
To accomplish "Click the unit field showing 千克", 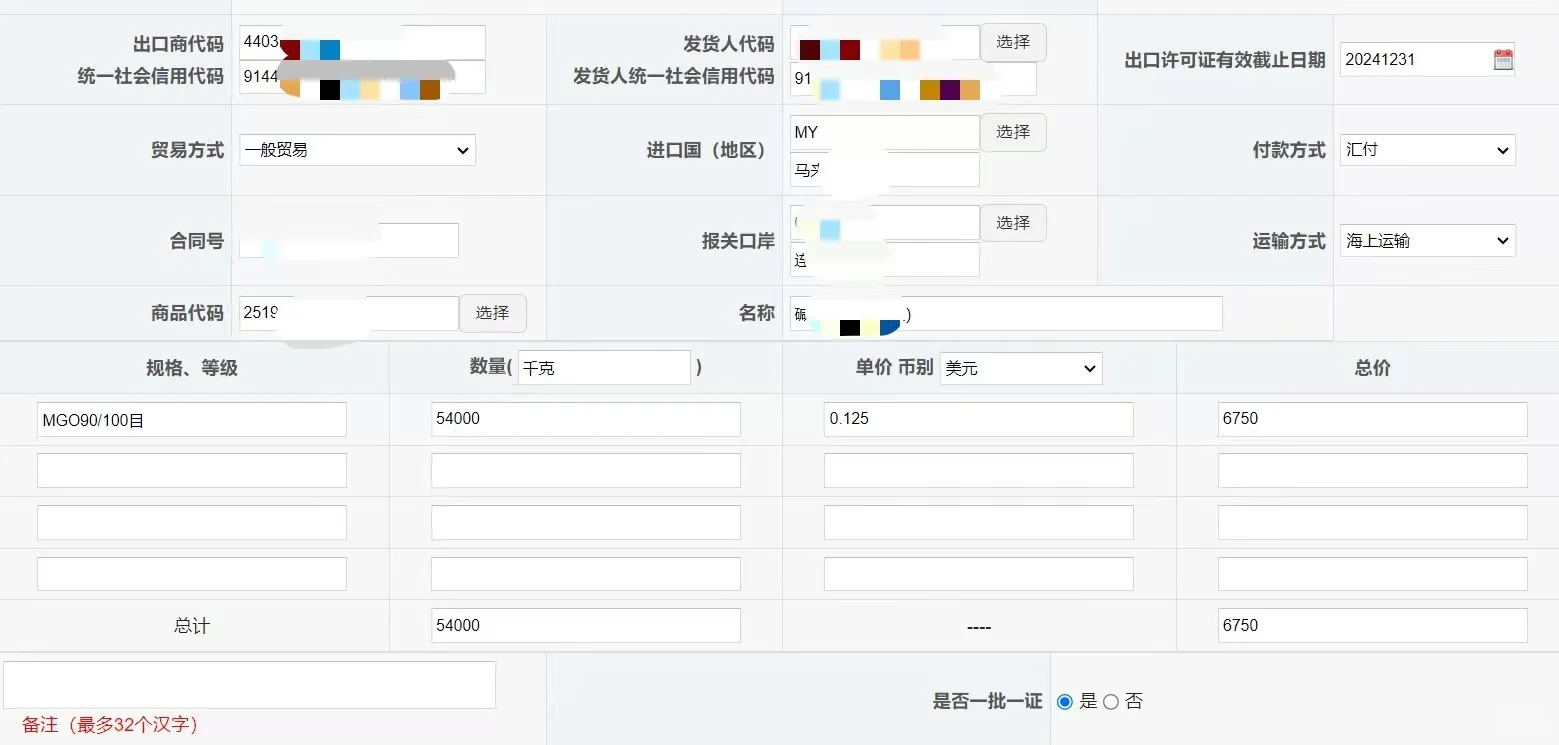I will [x=603, y=367].
